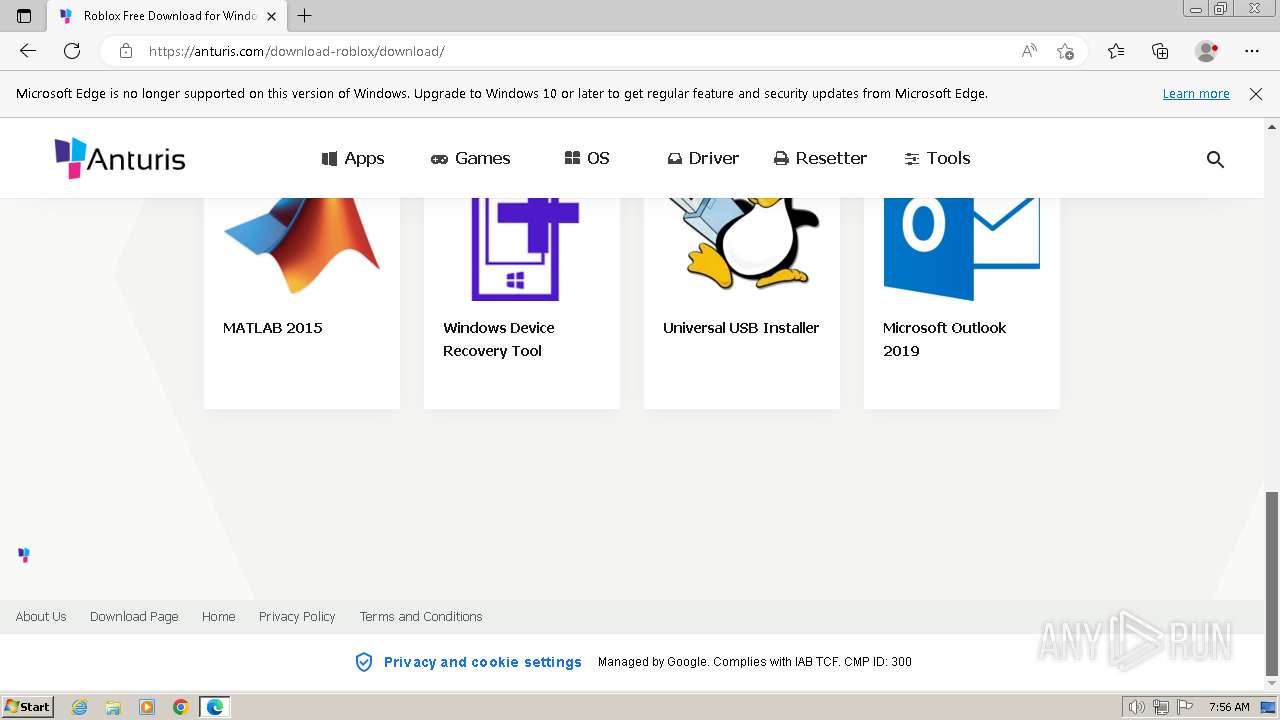Open File Explorer from taskbar
1280x720 pixels.
113,707
